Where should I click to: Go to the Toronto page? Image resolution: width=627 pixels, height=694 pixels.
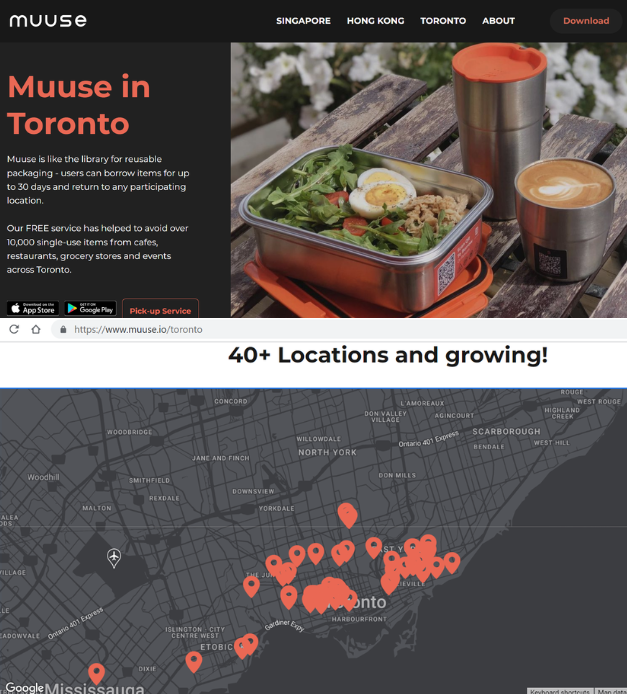point(443,21)
